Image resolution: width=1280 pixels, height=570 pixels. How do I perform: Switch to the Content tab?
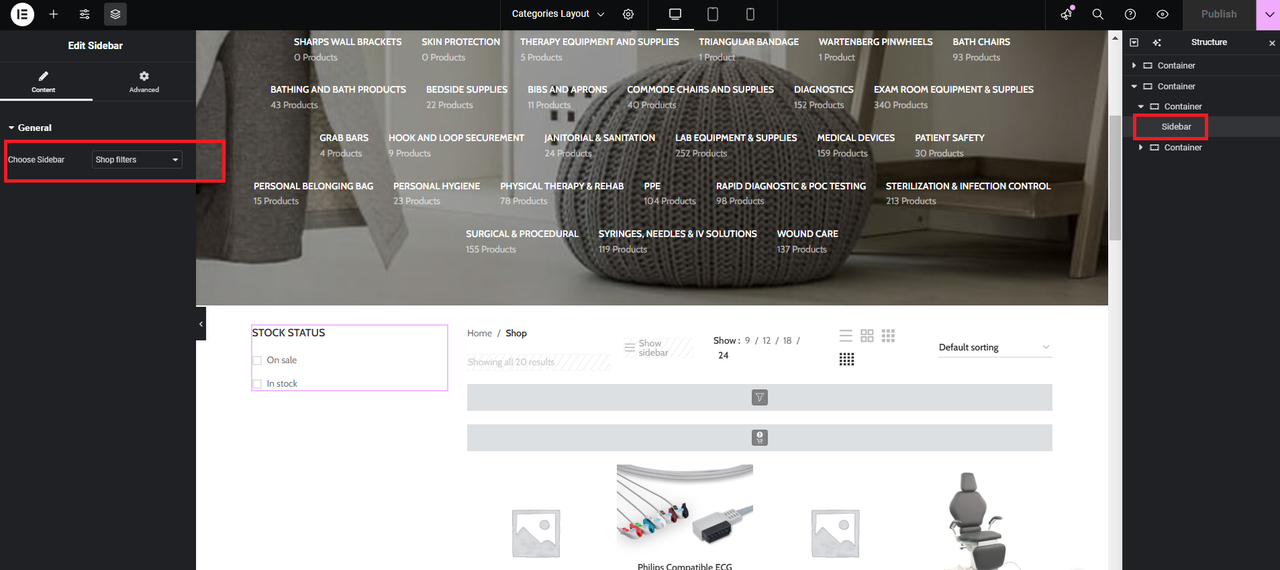(x=43, y=82)
